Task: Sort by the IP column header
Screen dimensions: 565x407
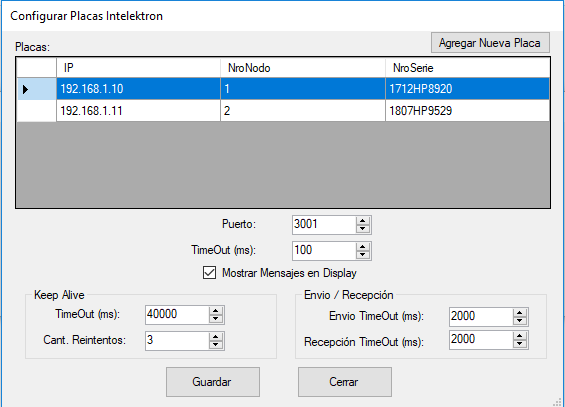Action: coord(138,68)
